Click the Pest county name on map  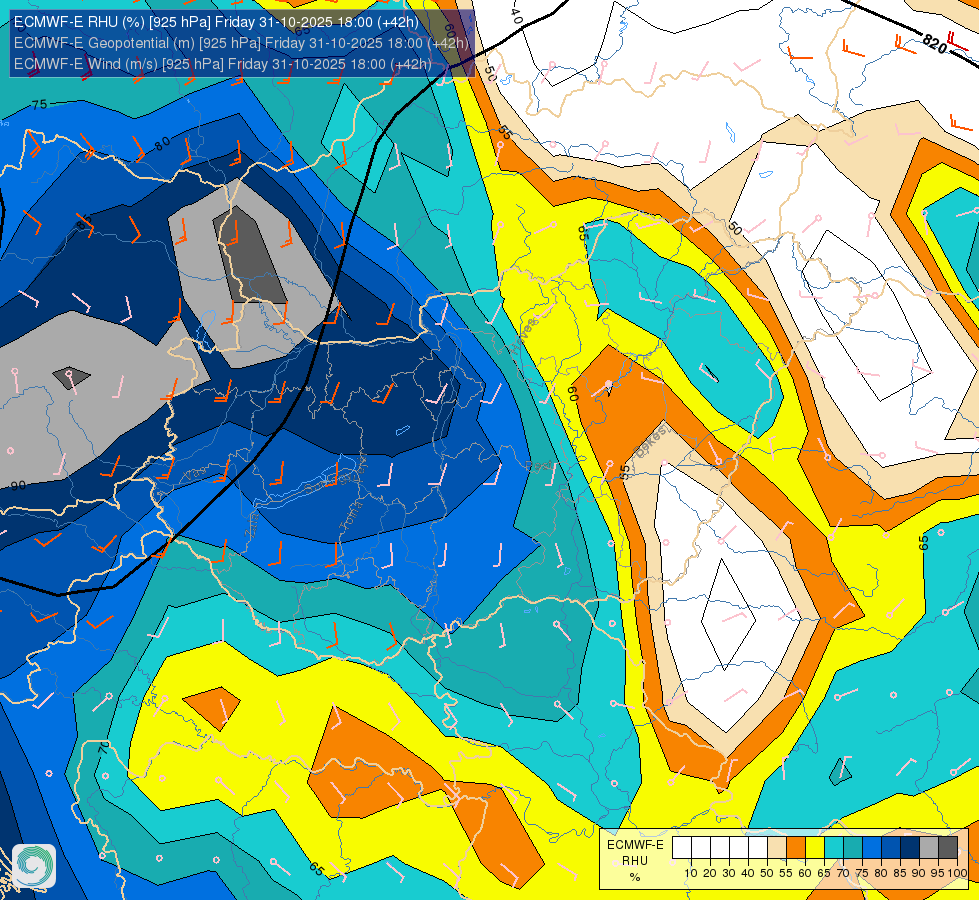(x=539, y=465)
